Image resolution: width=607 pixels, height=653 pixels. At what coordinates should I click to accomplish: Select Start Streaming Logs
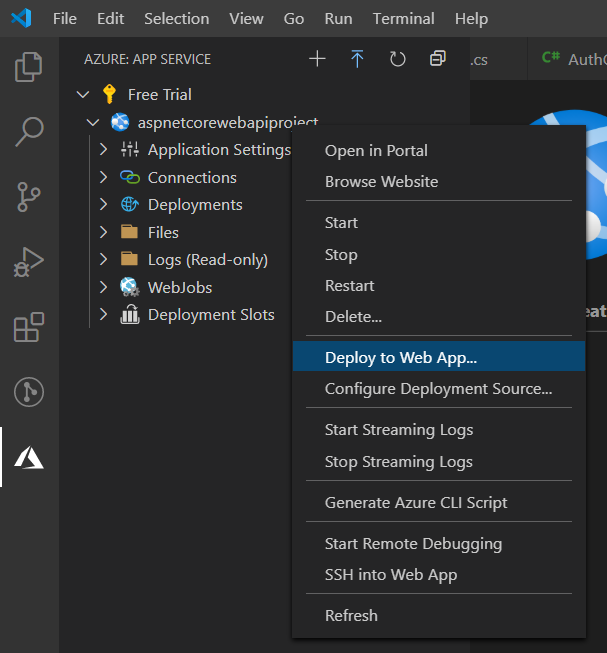439,430
